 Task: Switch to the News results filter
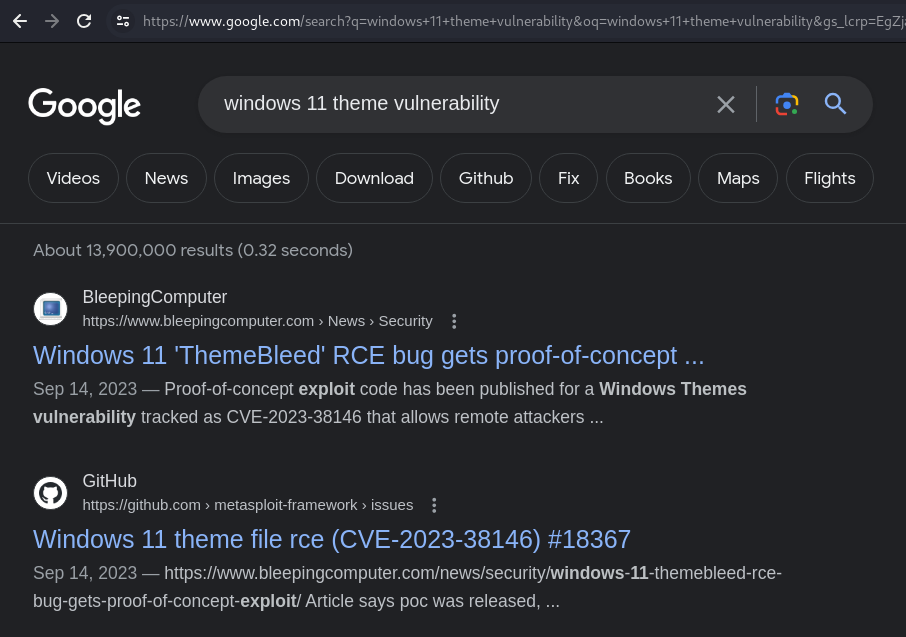[x=166, y=178]
